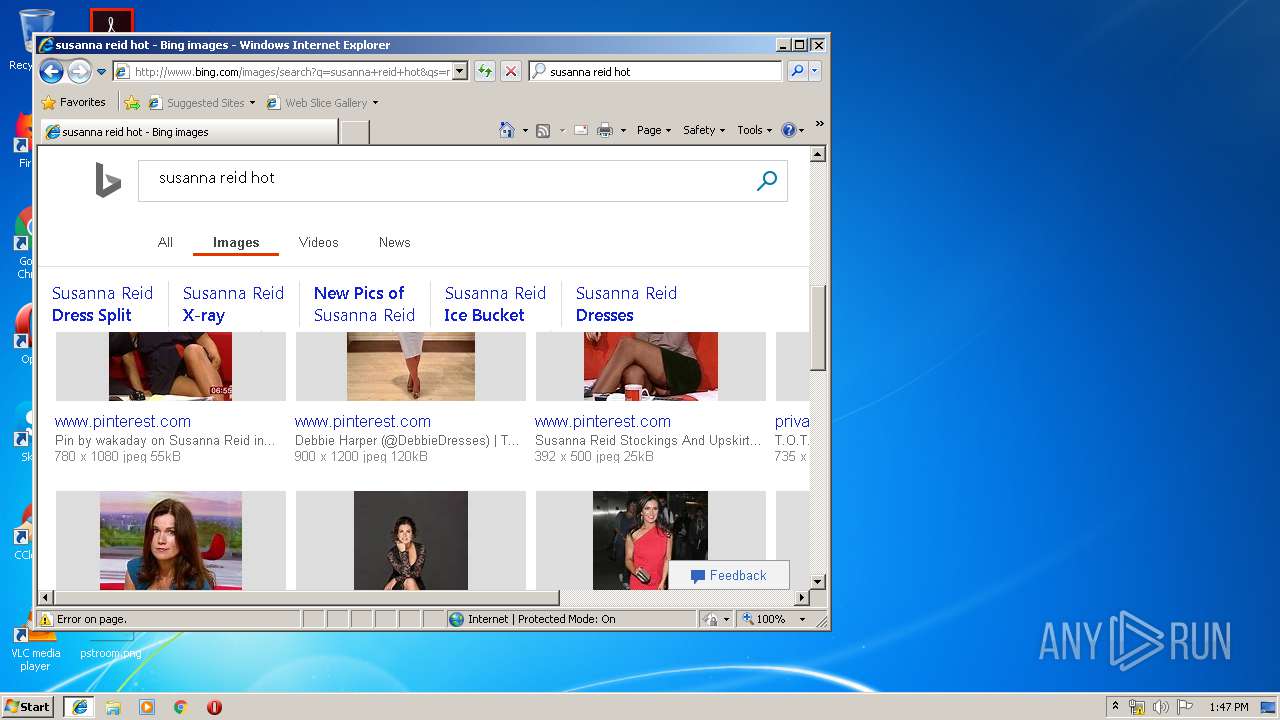Click the Feedback button
The width and height of the screenshot is (1280, 720).
729,575
